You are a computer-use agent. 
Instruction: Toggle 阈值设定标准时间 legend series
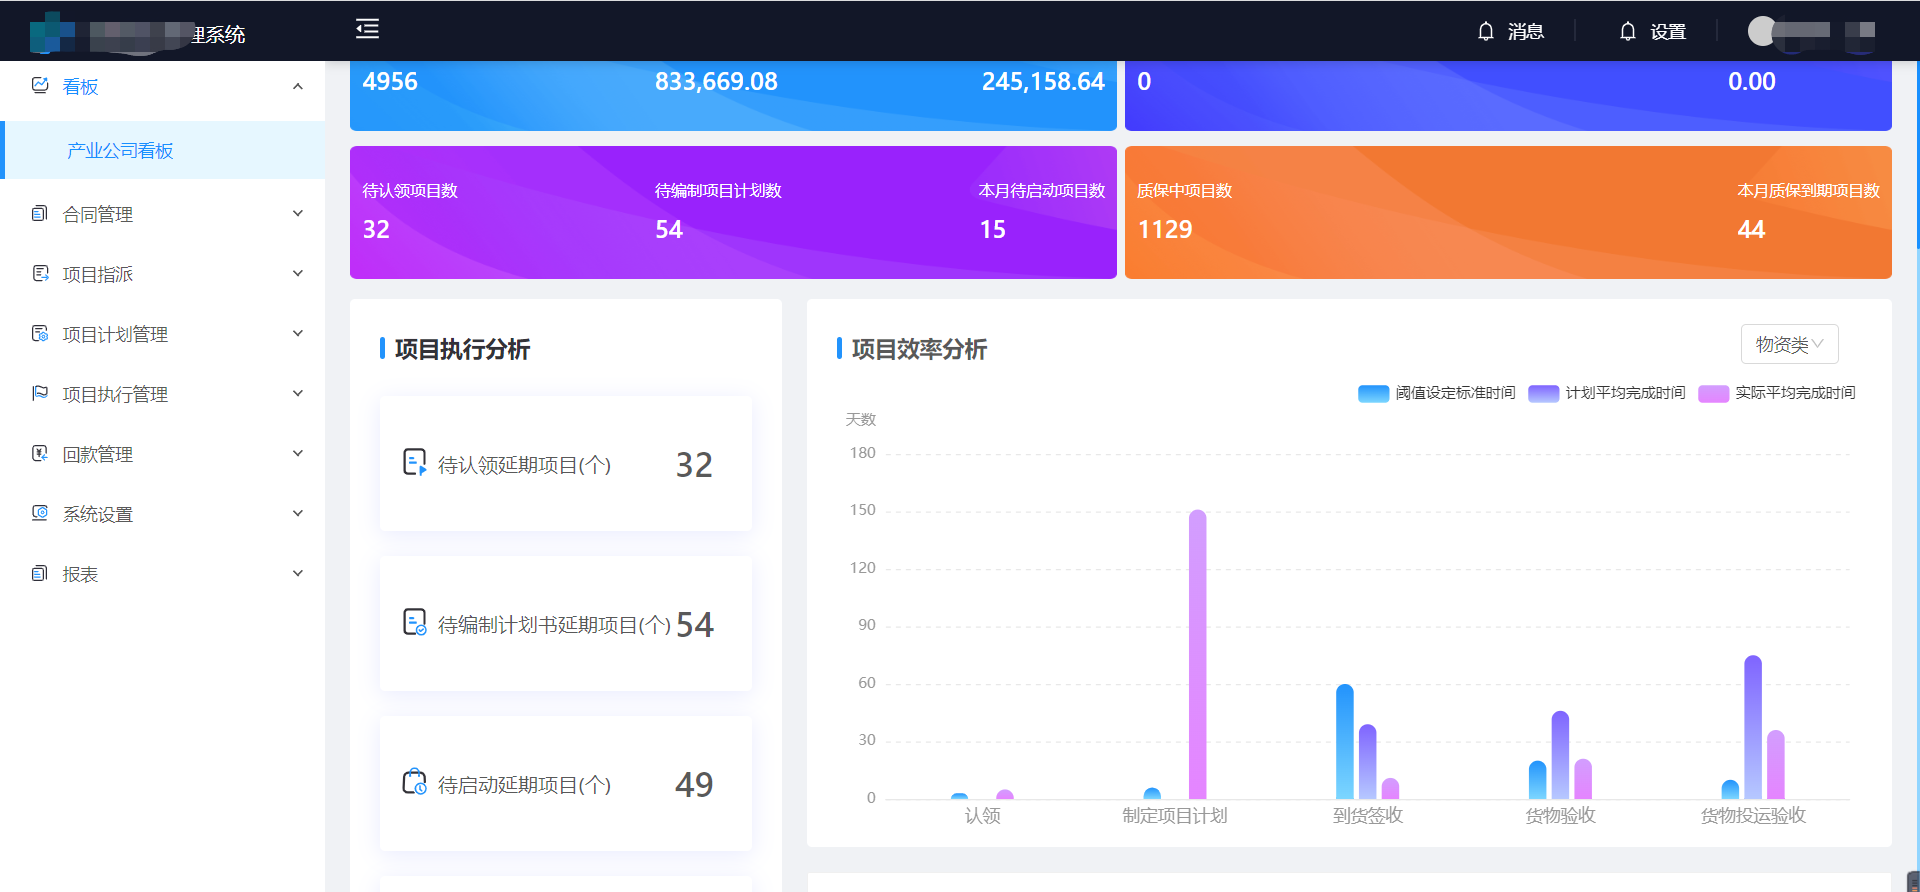(x=1437, y=393)
